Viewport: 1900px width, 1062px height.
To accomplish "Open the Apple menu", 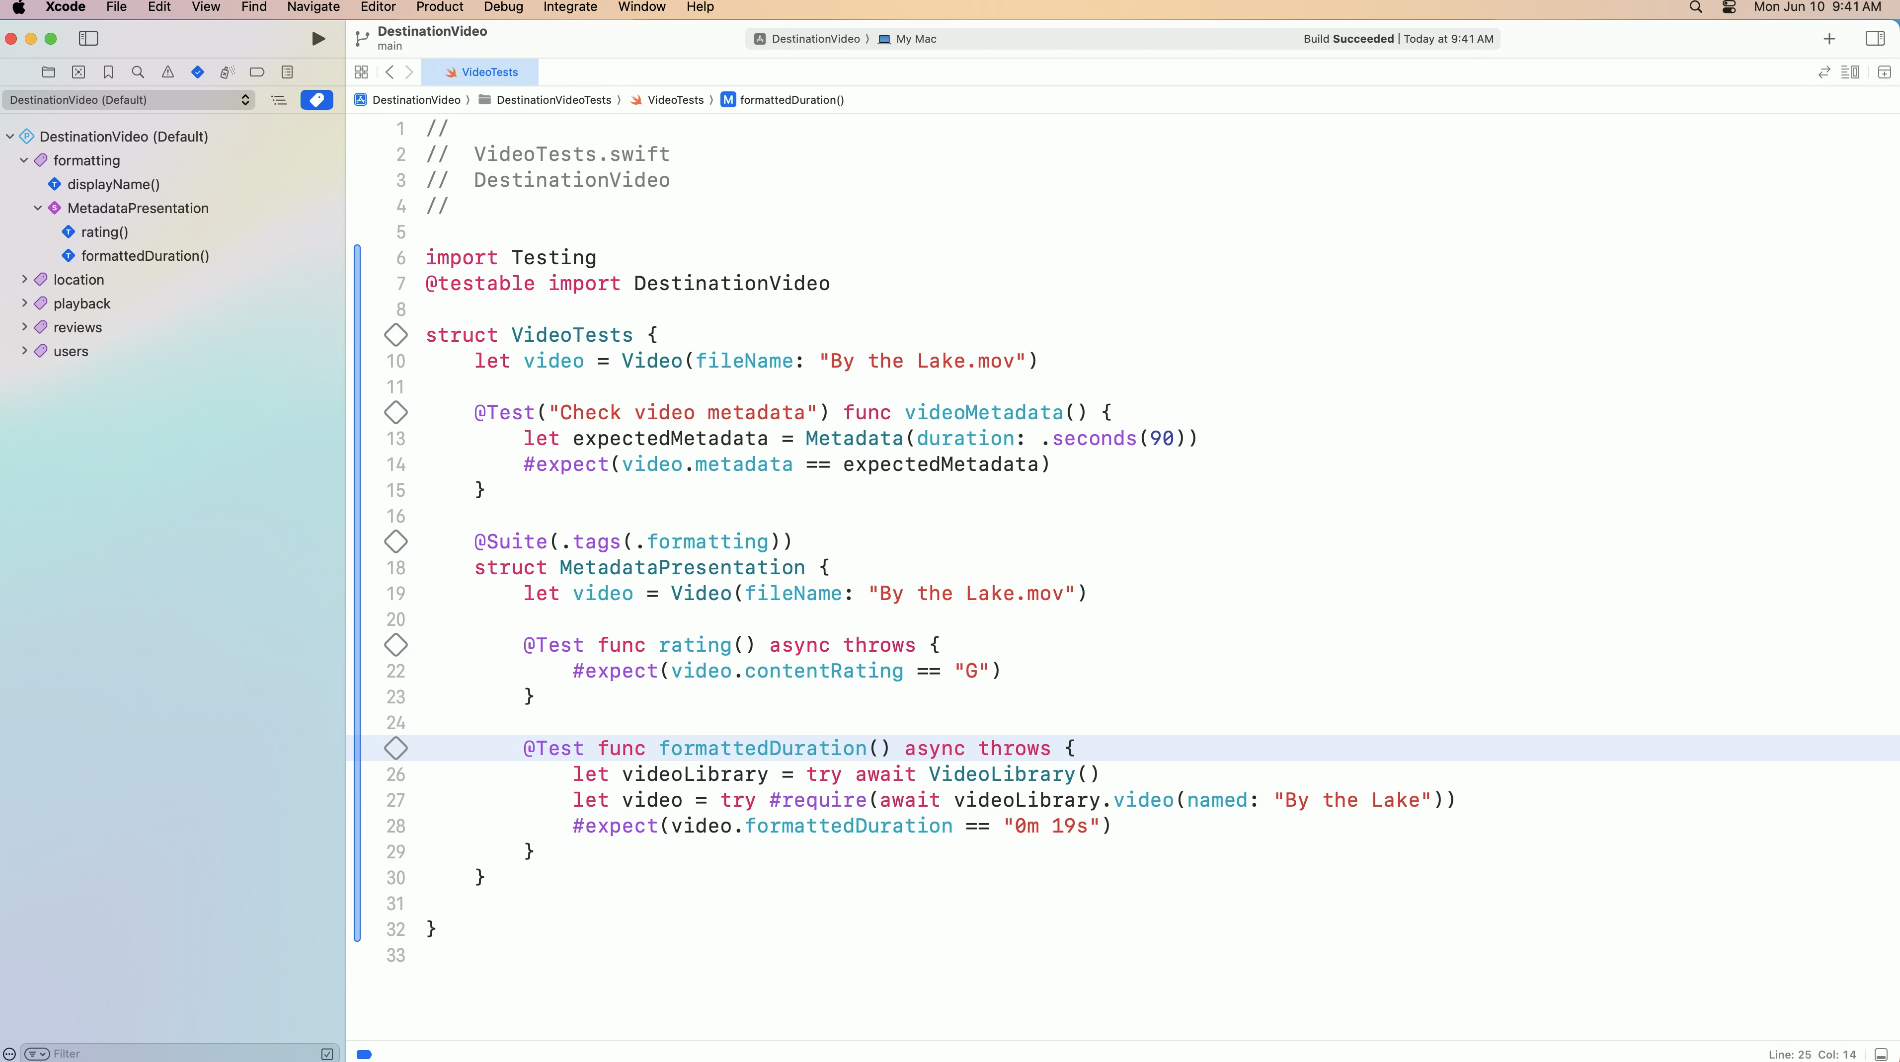I will click(x=19, y=7).
